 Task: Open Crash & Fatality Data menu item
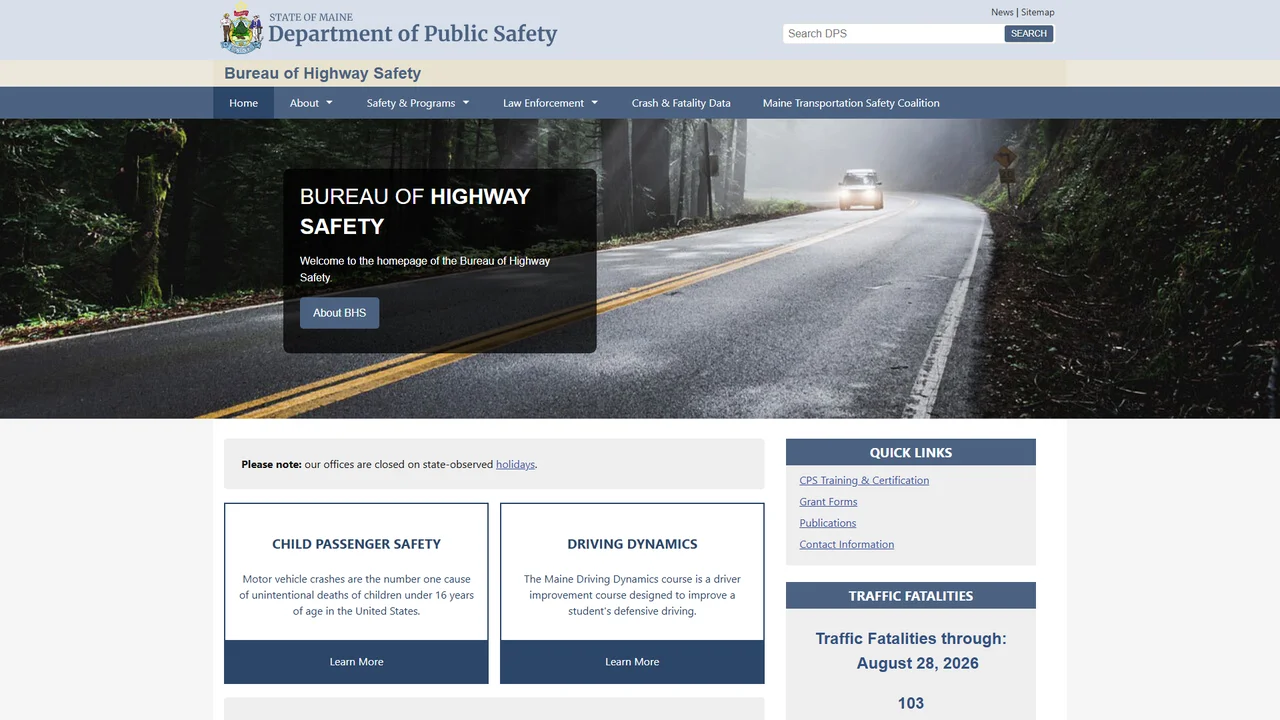pyautogui.click(x=681, y=103)
